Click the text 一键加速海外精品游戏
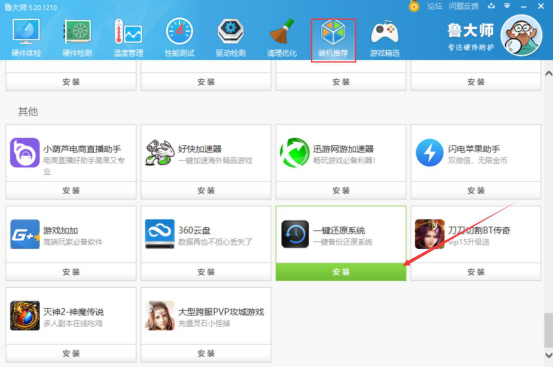 pyautogui.click(x=215, y=161)
